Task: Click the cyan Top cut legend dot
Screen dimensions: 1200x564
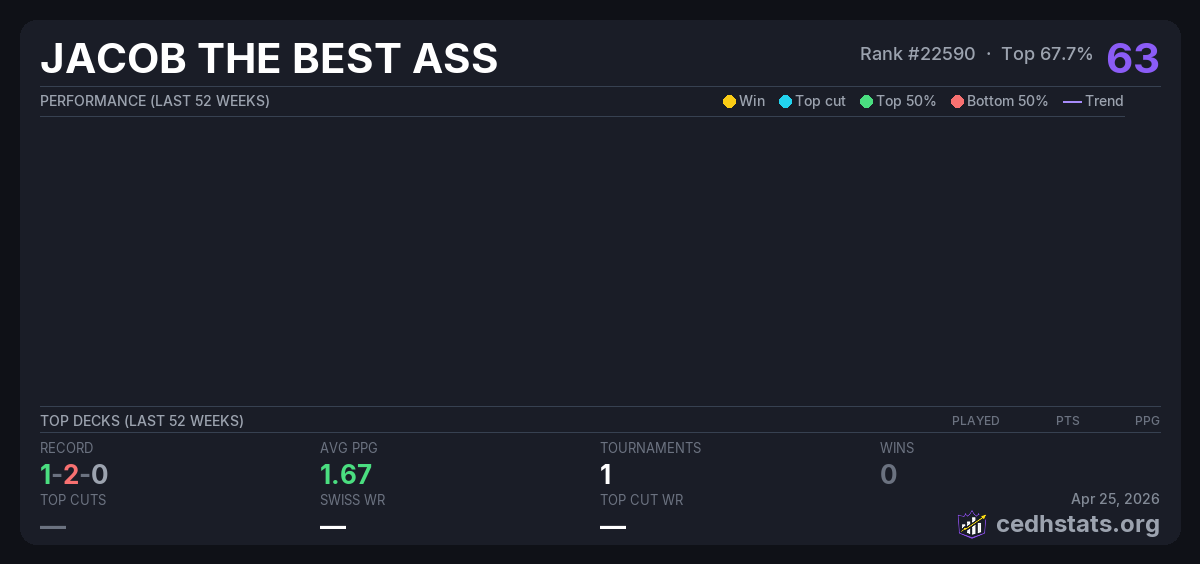Action: click(785, 101)
